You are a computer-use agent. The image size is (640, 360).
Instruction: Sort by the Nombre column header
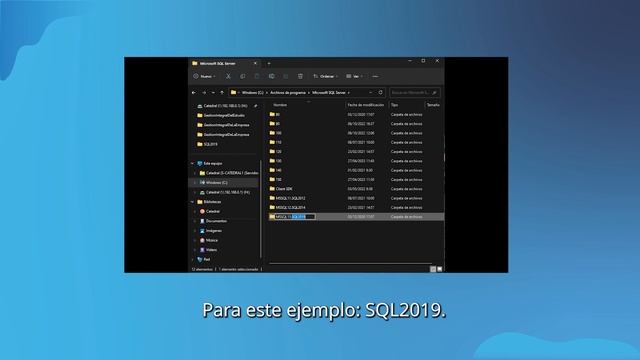coord(280,105)
